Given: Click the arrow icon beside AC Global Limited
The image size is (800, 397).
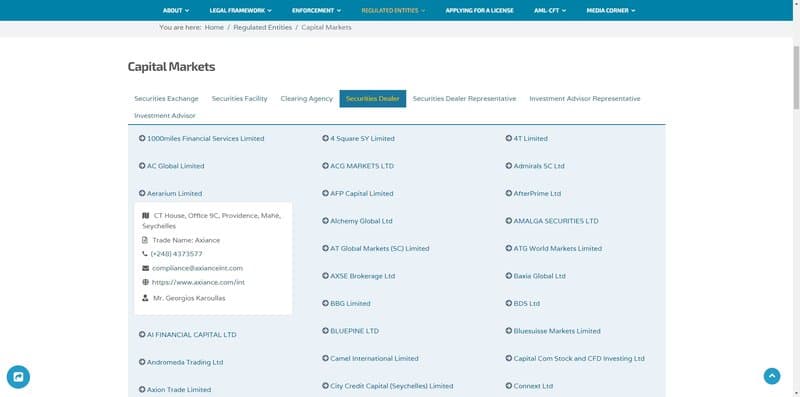Looking at the screenshot, I should tap(142, 166).
